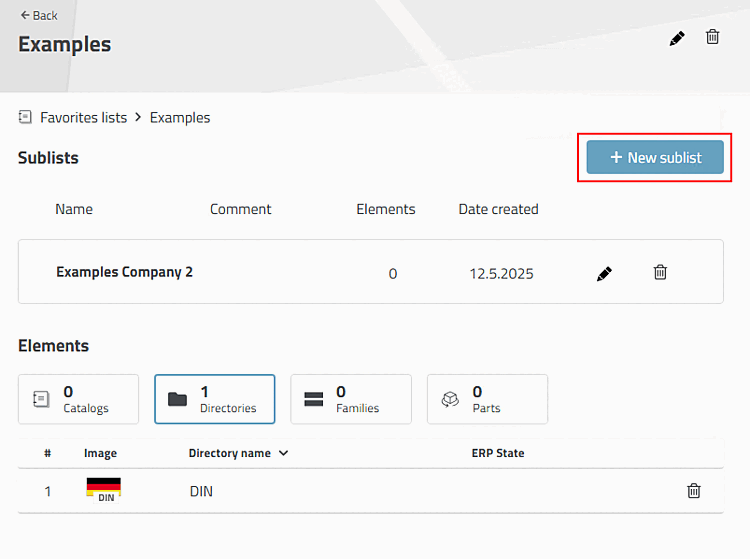Delete the Examples list via header trash icon

712,37
